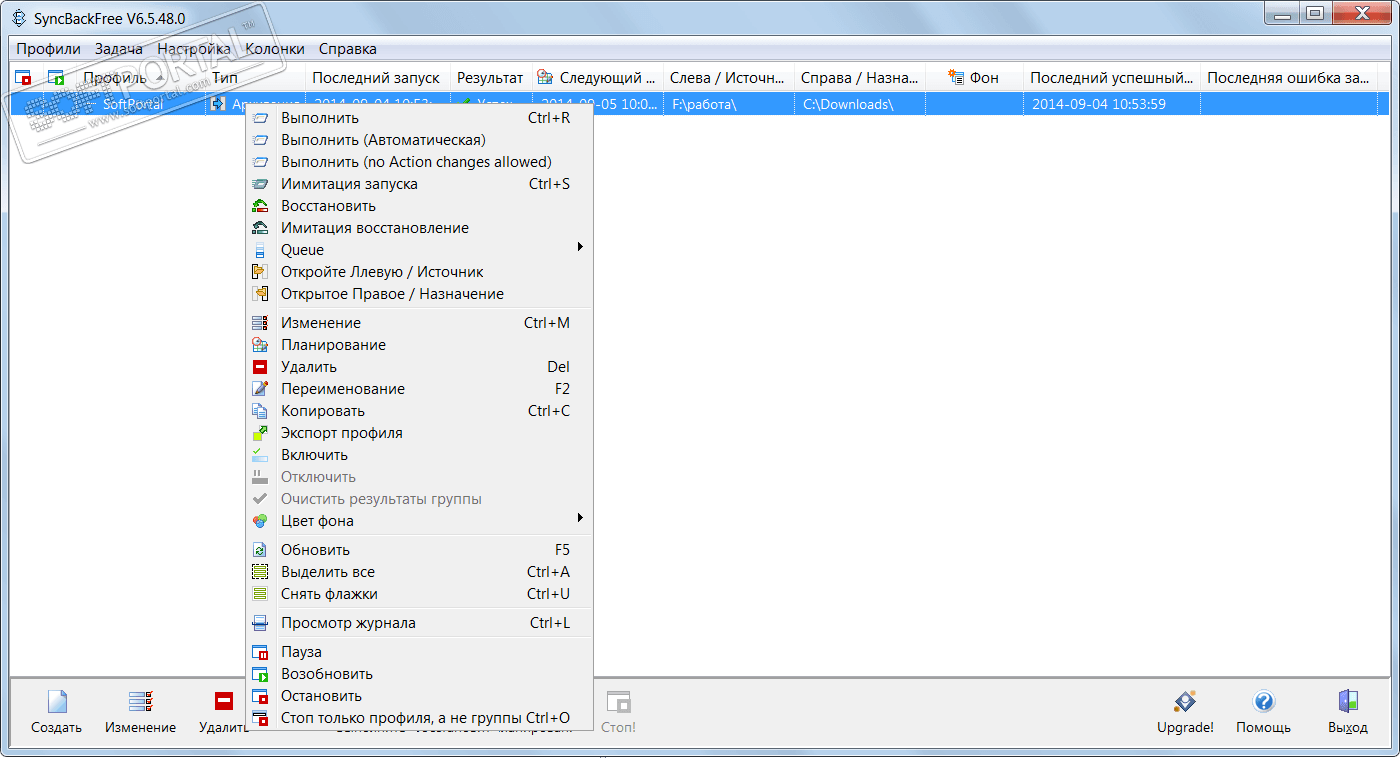1400x758 pixels.
Task: Choose Возобновить in the context menu
Action: (x=419, y=674)
